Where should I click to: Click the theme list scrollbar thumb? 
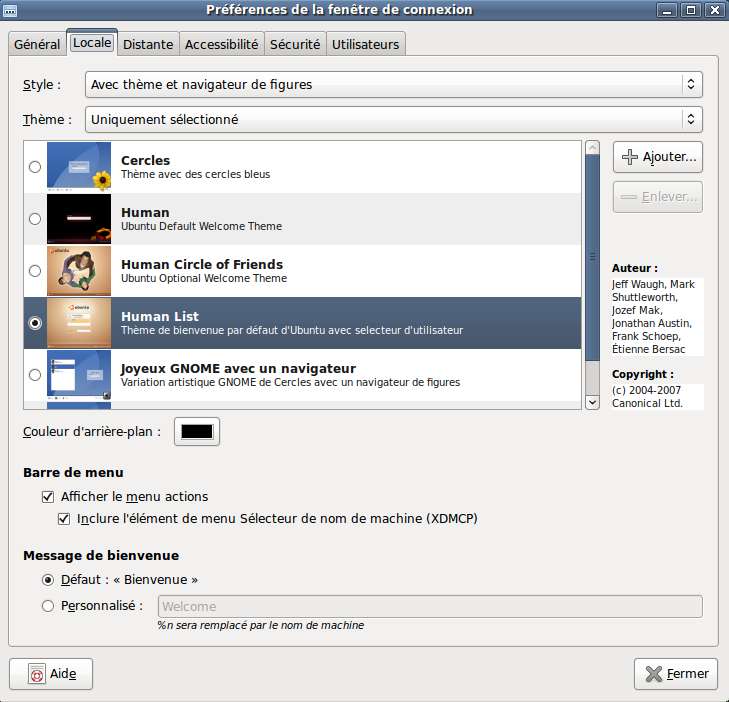592,257
